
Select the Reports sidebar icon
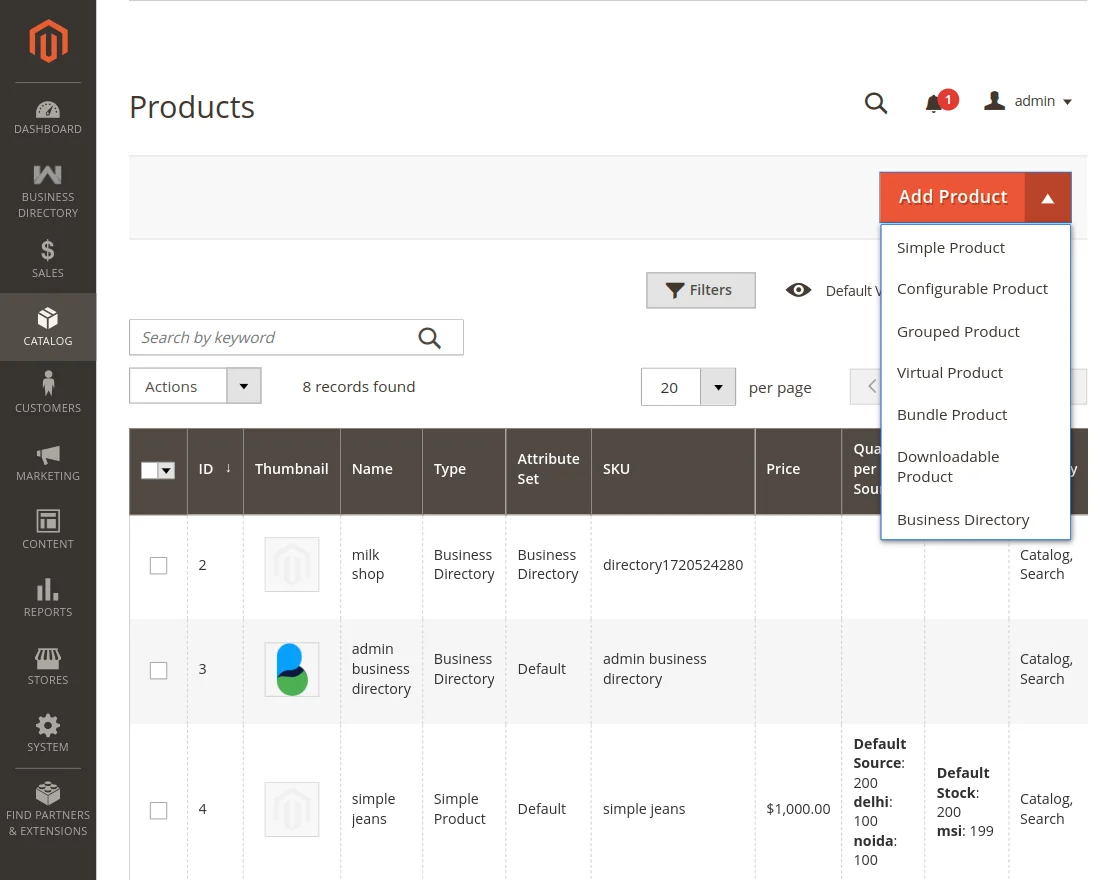coord(47,596)
